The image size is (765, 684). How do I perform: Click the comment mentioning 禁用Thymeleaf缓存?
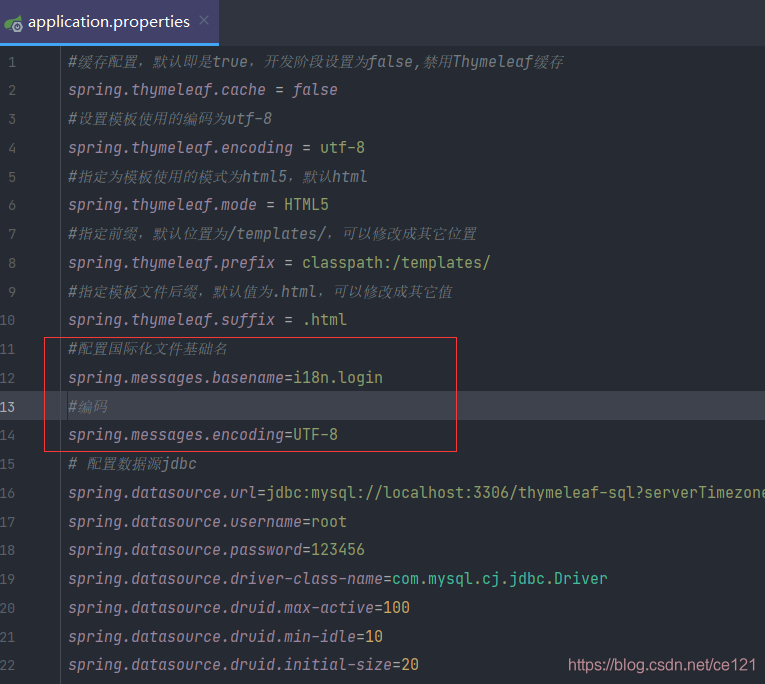coord(316,62)
